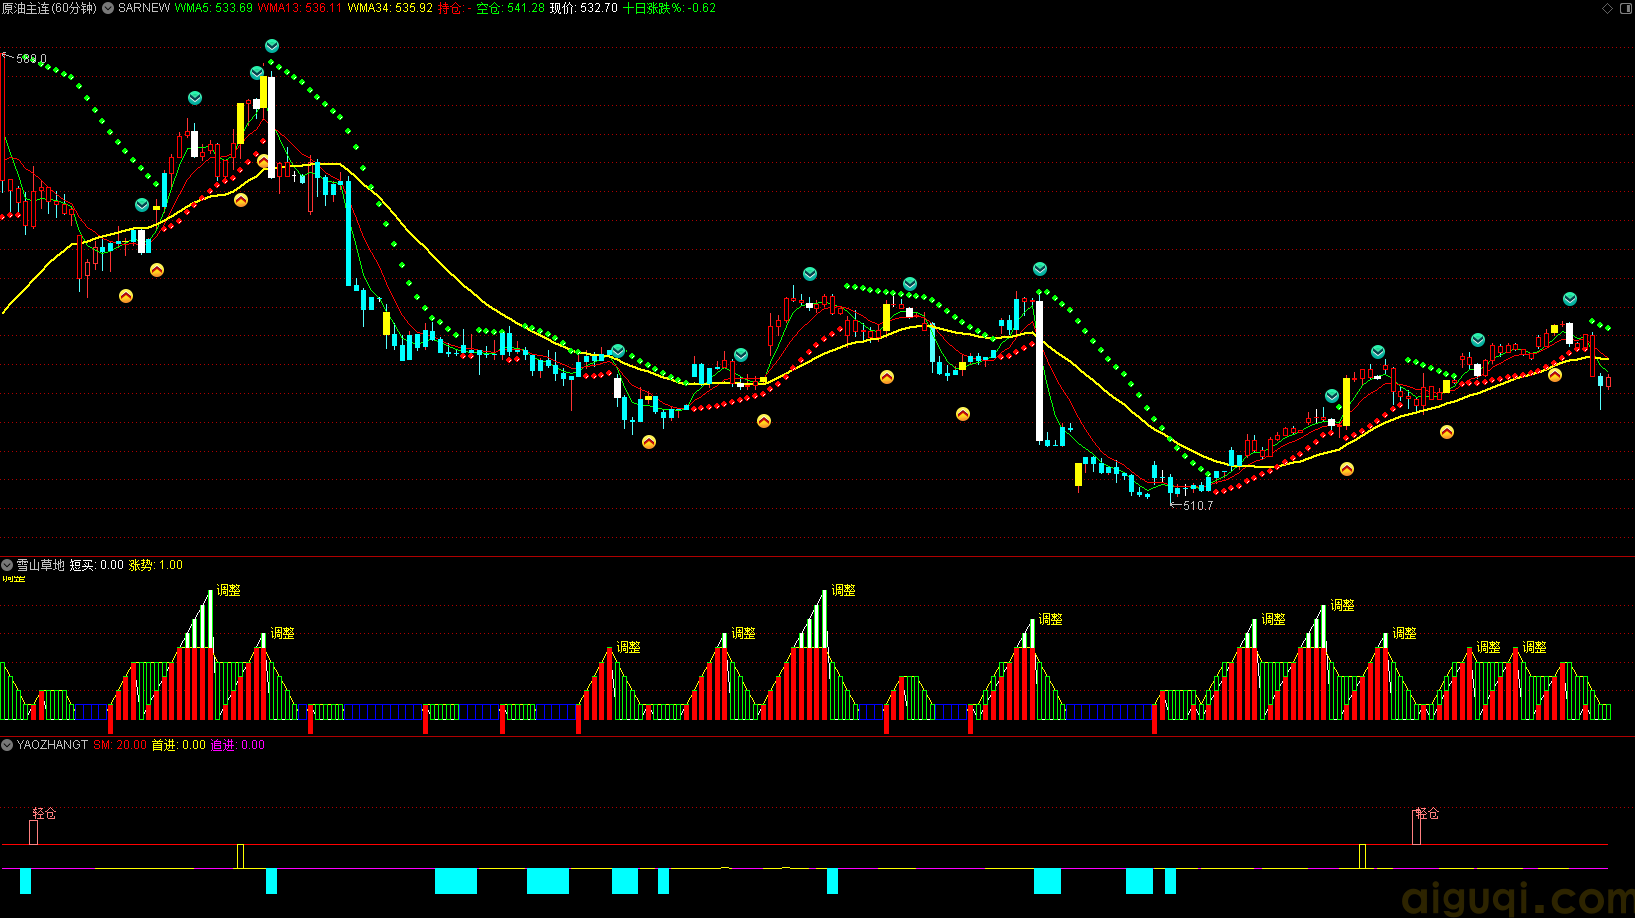Click the 短买: 0.00 value
The width and height of the screenshot is (1635, 918).
tap(97, 565)
